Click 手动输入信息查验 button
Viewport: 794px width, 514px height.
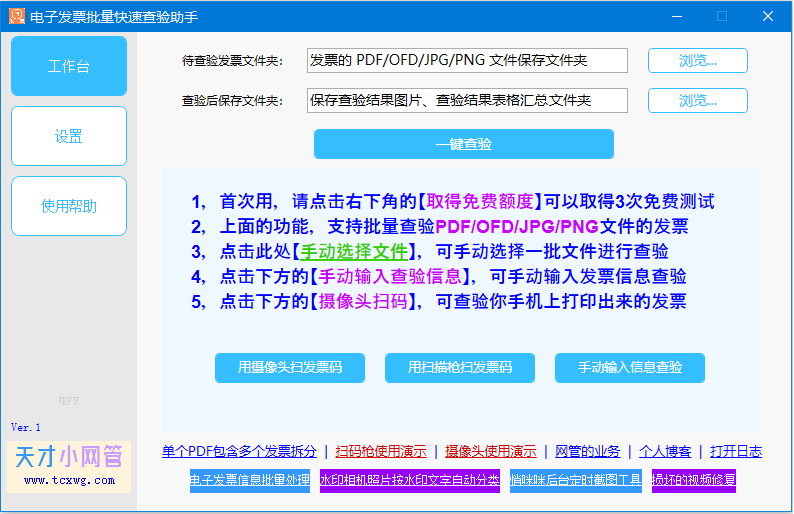click(x=630, y=368)
